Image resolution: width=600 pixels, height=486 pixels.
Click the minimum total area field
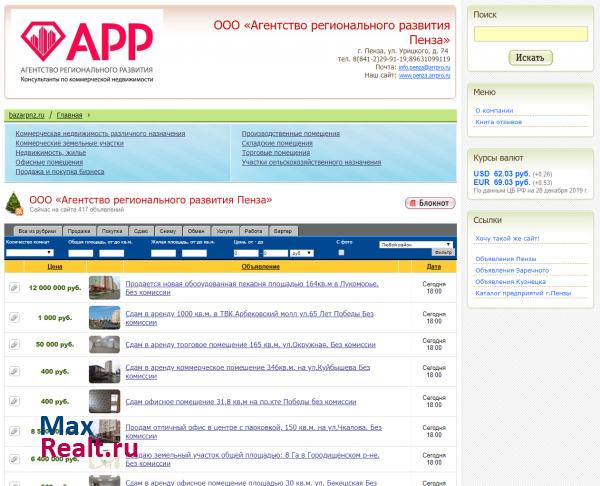(80, 253)
